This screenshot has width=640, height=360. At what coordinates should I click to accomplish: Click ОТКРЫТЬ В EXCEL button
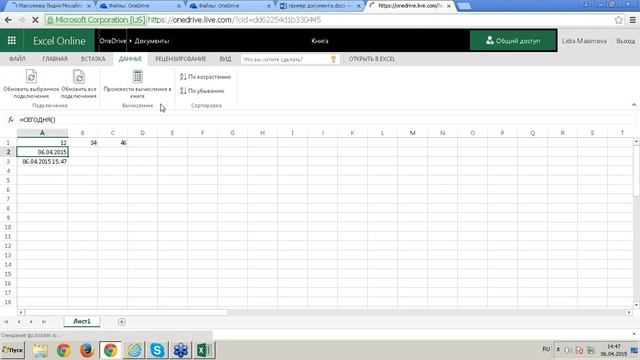pos(371,59)
